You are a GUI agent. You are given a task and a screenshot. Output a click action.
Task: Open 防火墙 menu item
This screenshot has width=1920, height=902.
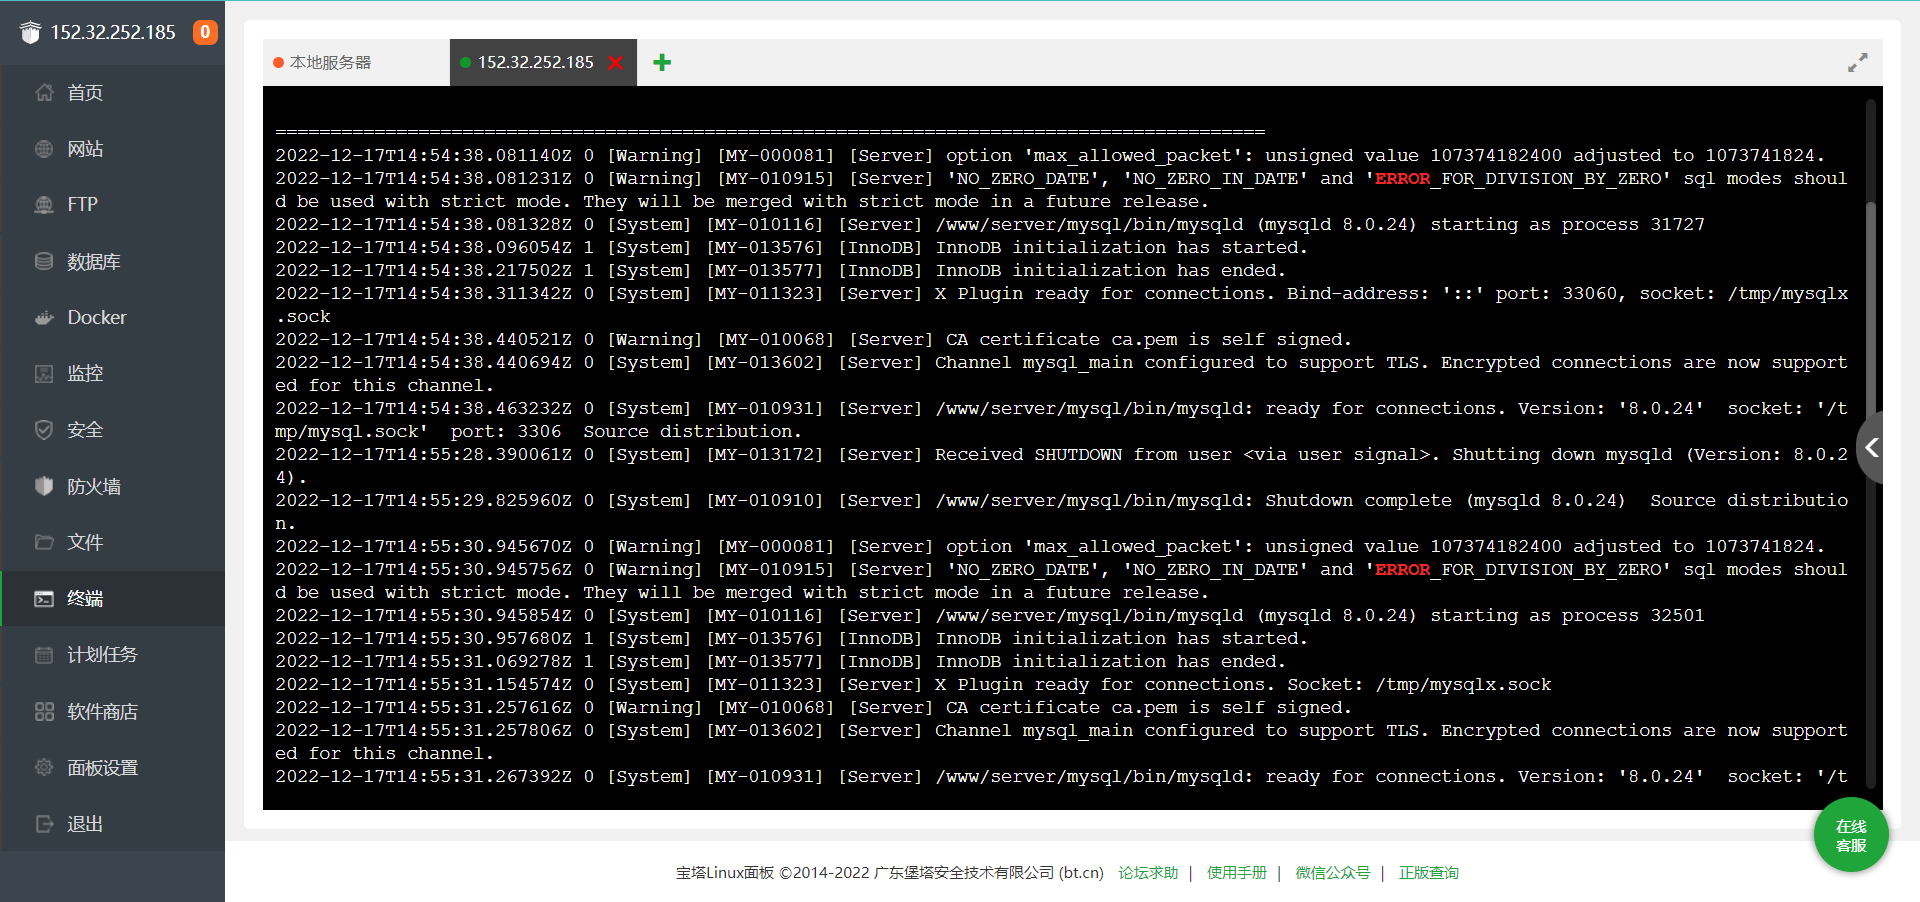click(x=112, y=486)
